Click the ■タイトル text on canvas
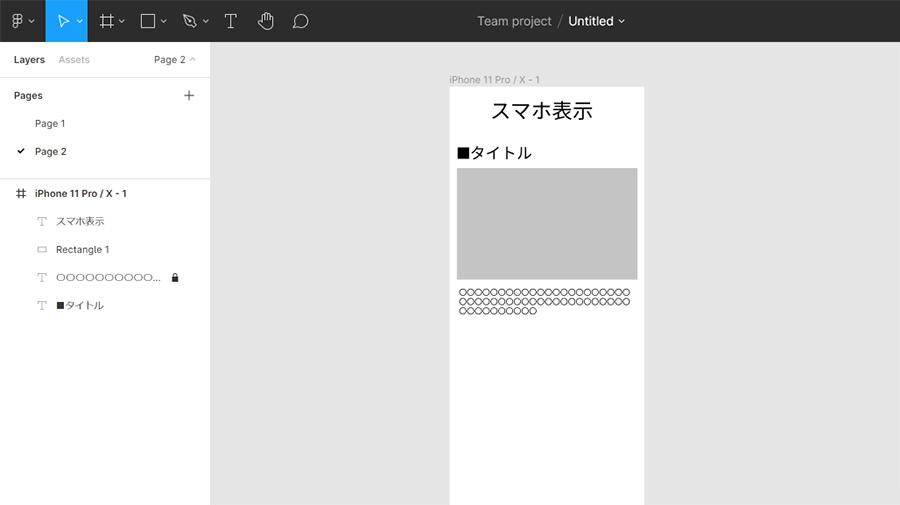This screenshot has height=505, width=900. [494, 153]
